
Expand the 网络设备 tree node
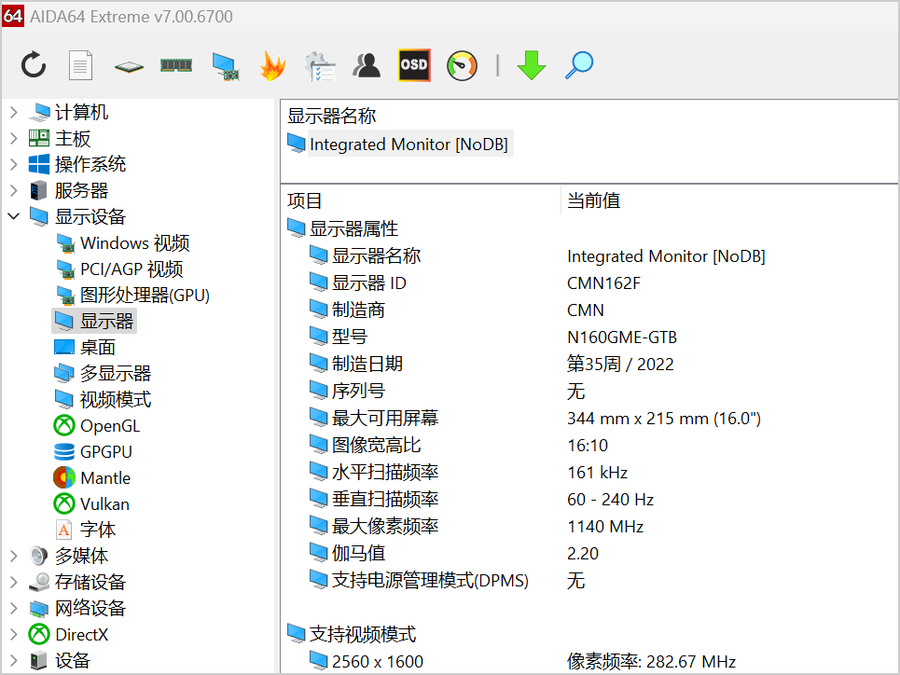(14, 608)
